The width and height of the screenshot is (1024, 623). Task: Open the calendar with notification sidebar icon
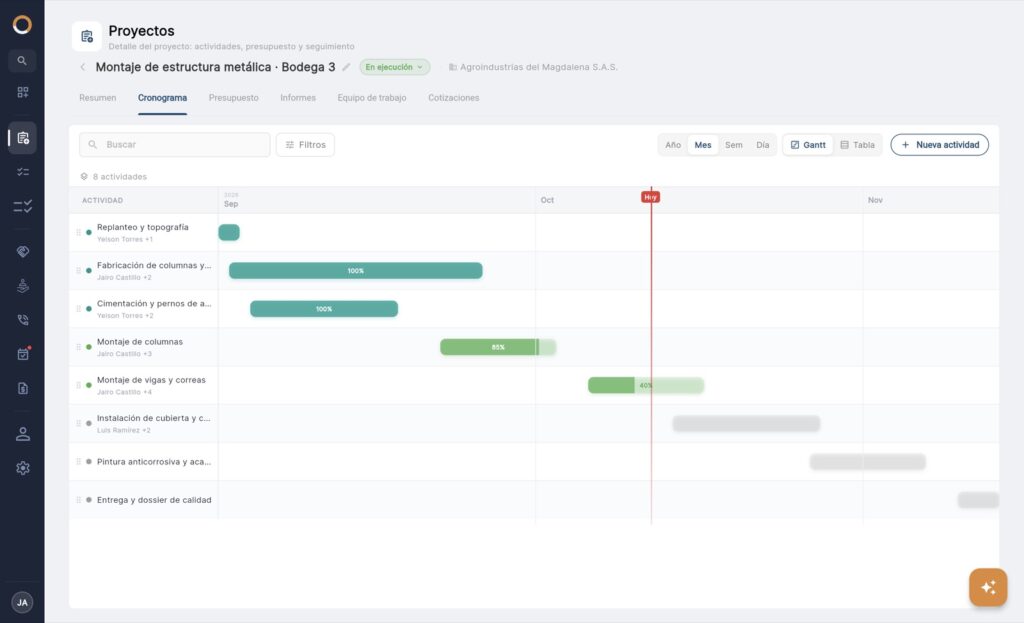(x=22, y=354)
